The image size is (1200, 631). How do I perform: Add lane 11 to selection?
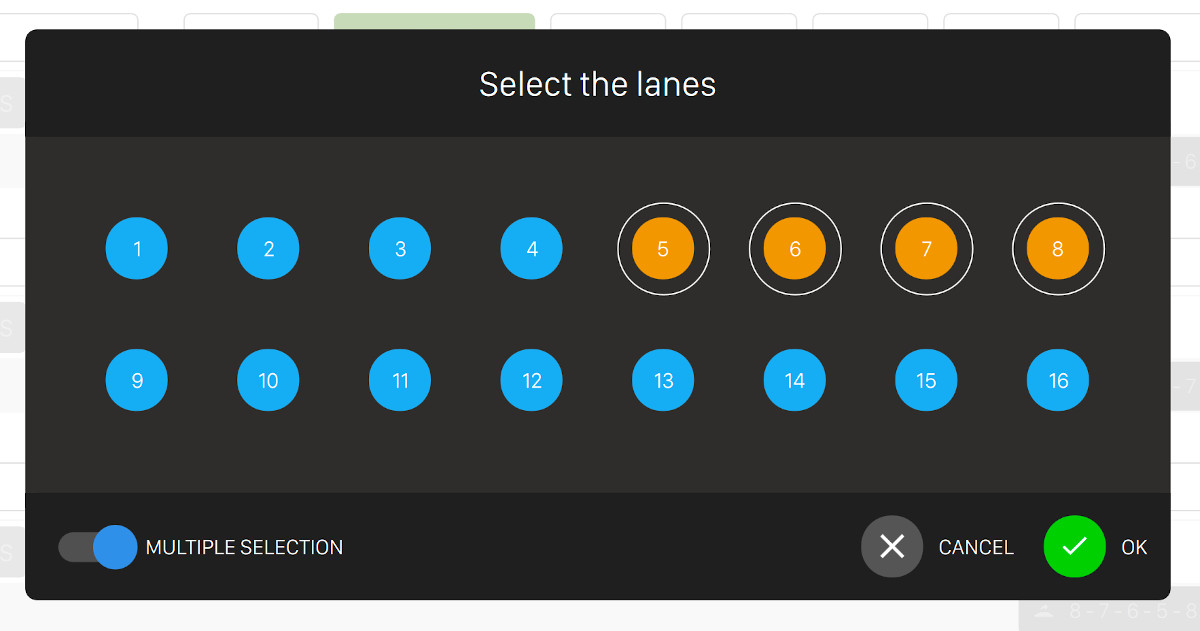click(x=400, y=380)
